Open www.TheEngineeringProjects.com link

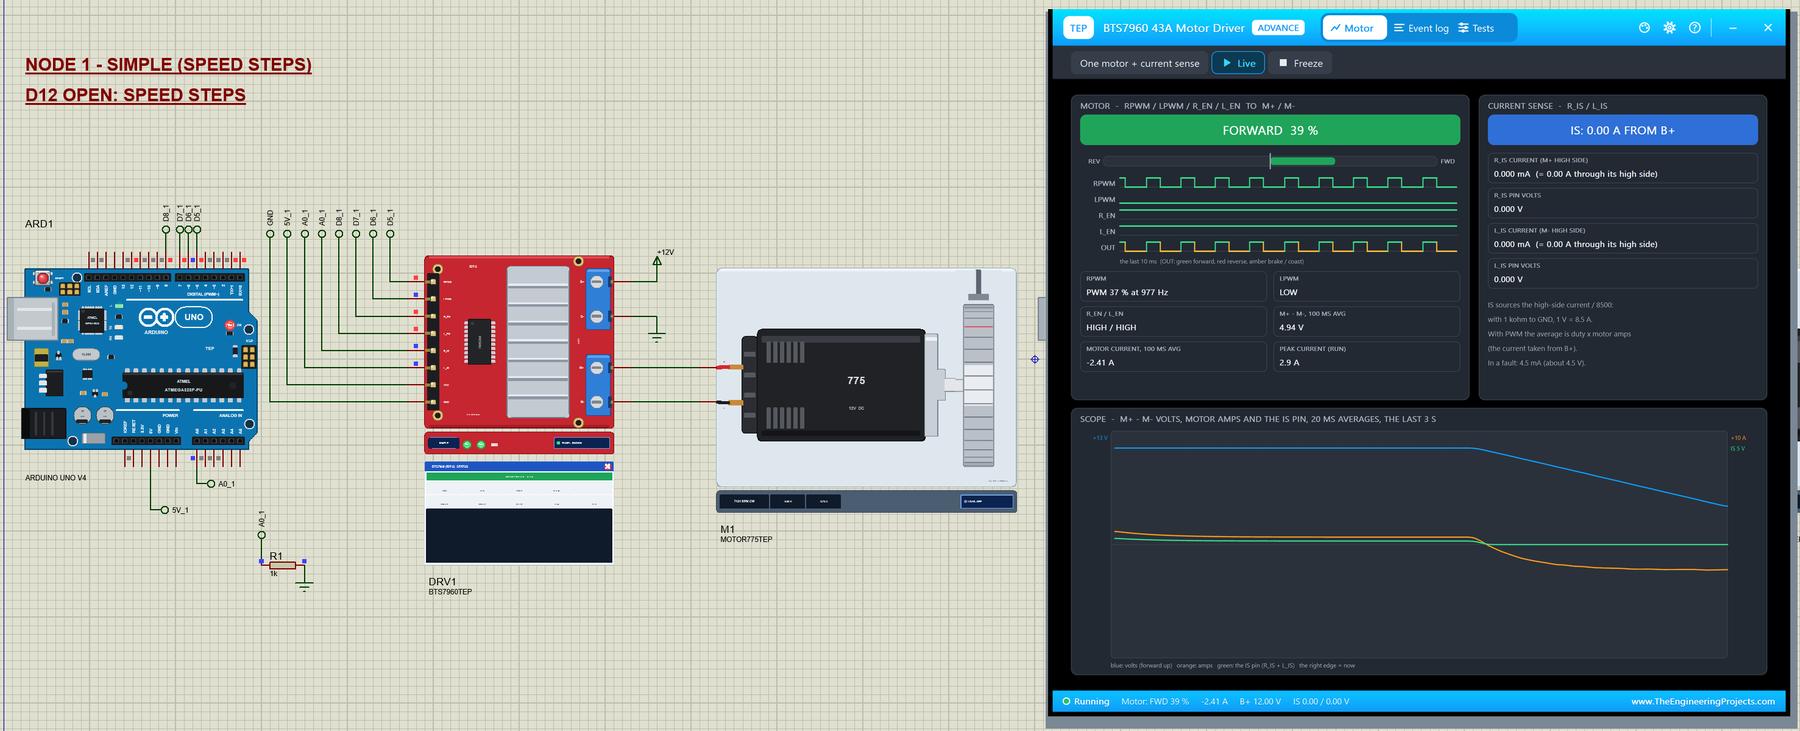(1703, 701)
